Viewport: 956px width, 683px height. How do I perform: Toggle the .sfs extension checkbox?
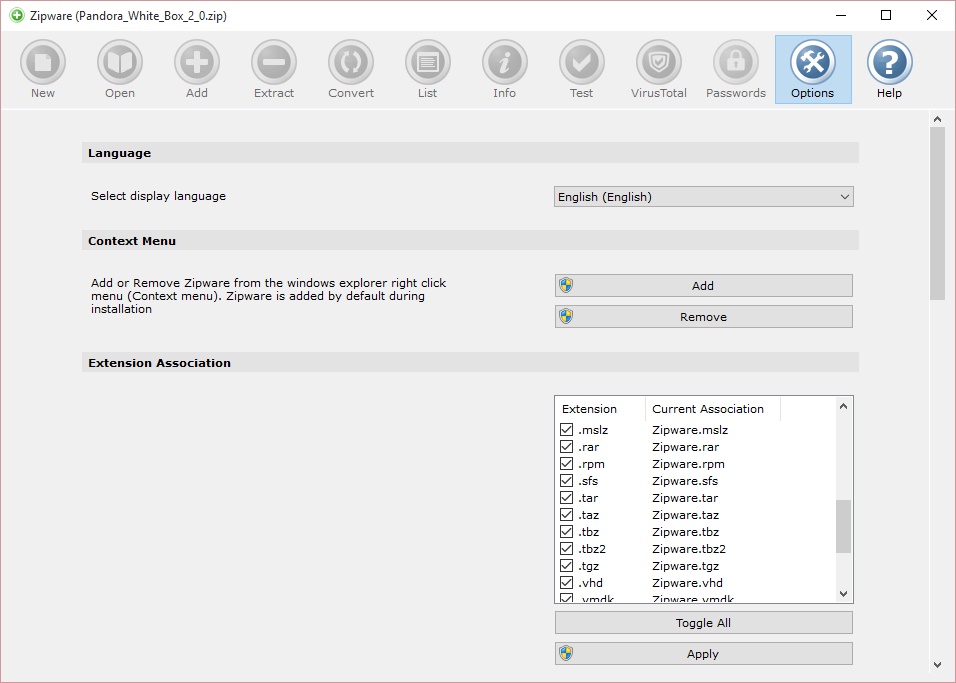point(566,481)
